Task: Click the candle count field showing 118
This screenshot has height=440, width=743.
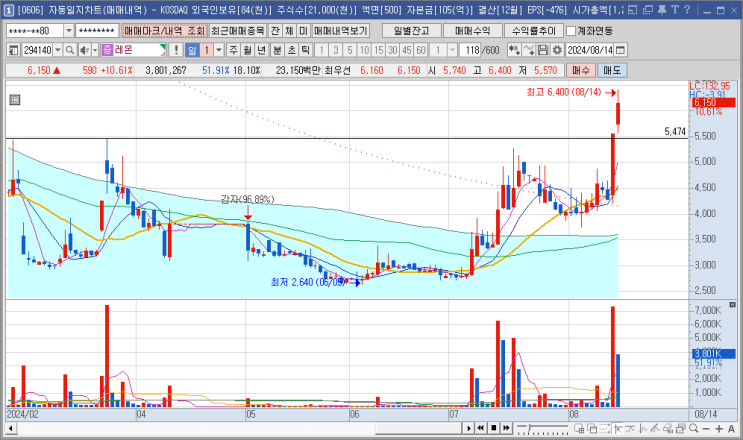Action: (x=471, y=50)
